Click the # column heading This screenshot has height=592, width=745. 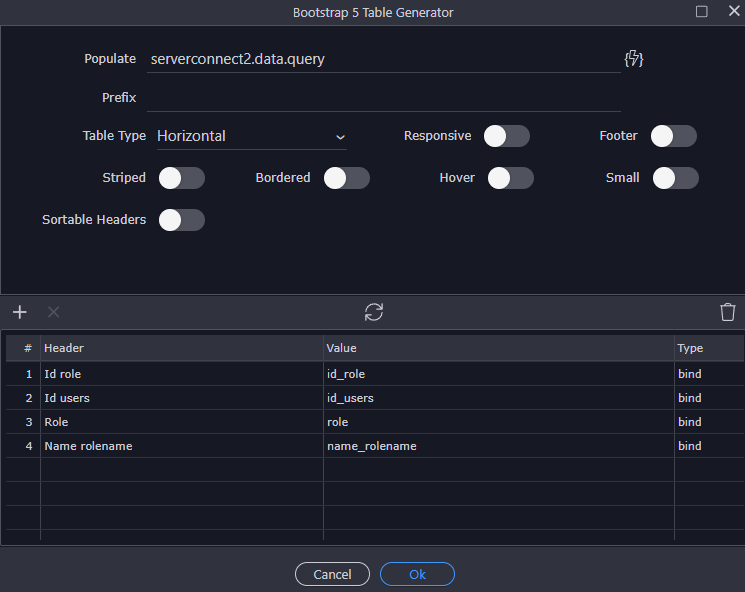pyautogui.click(x=23, y=348)
